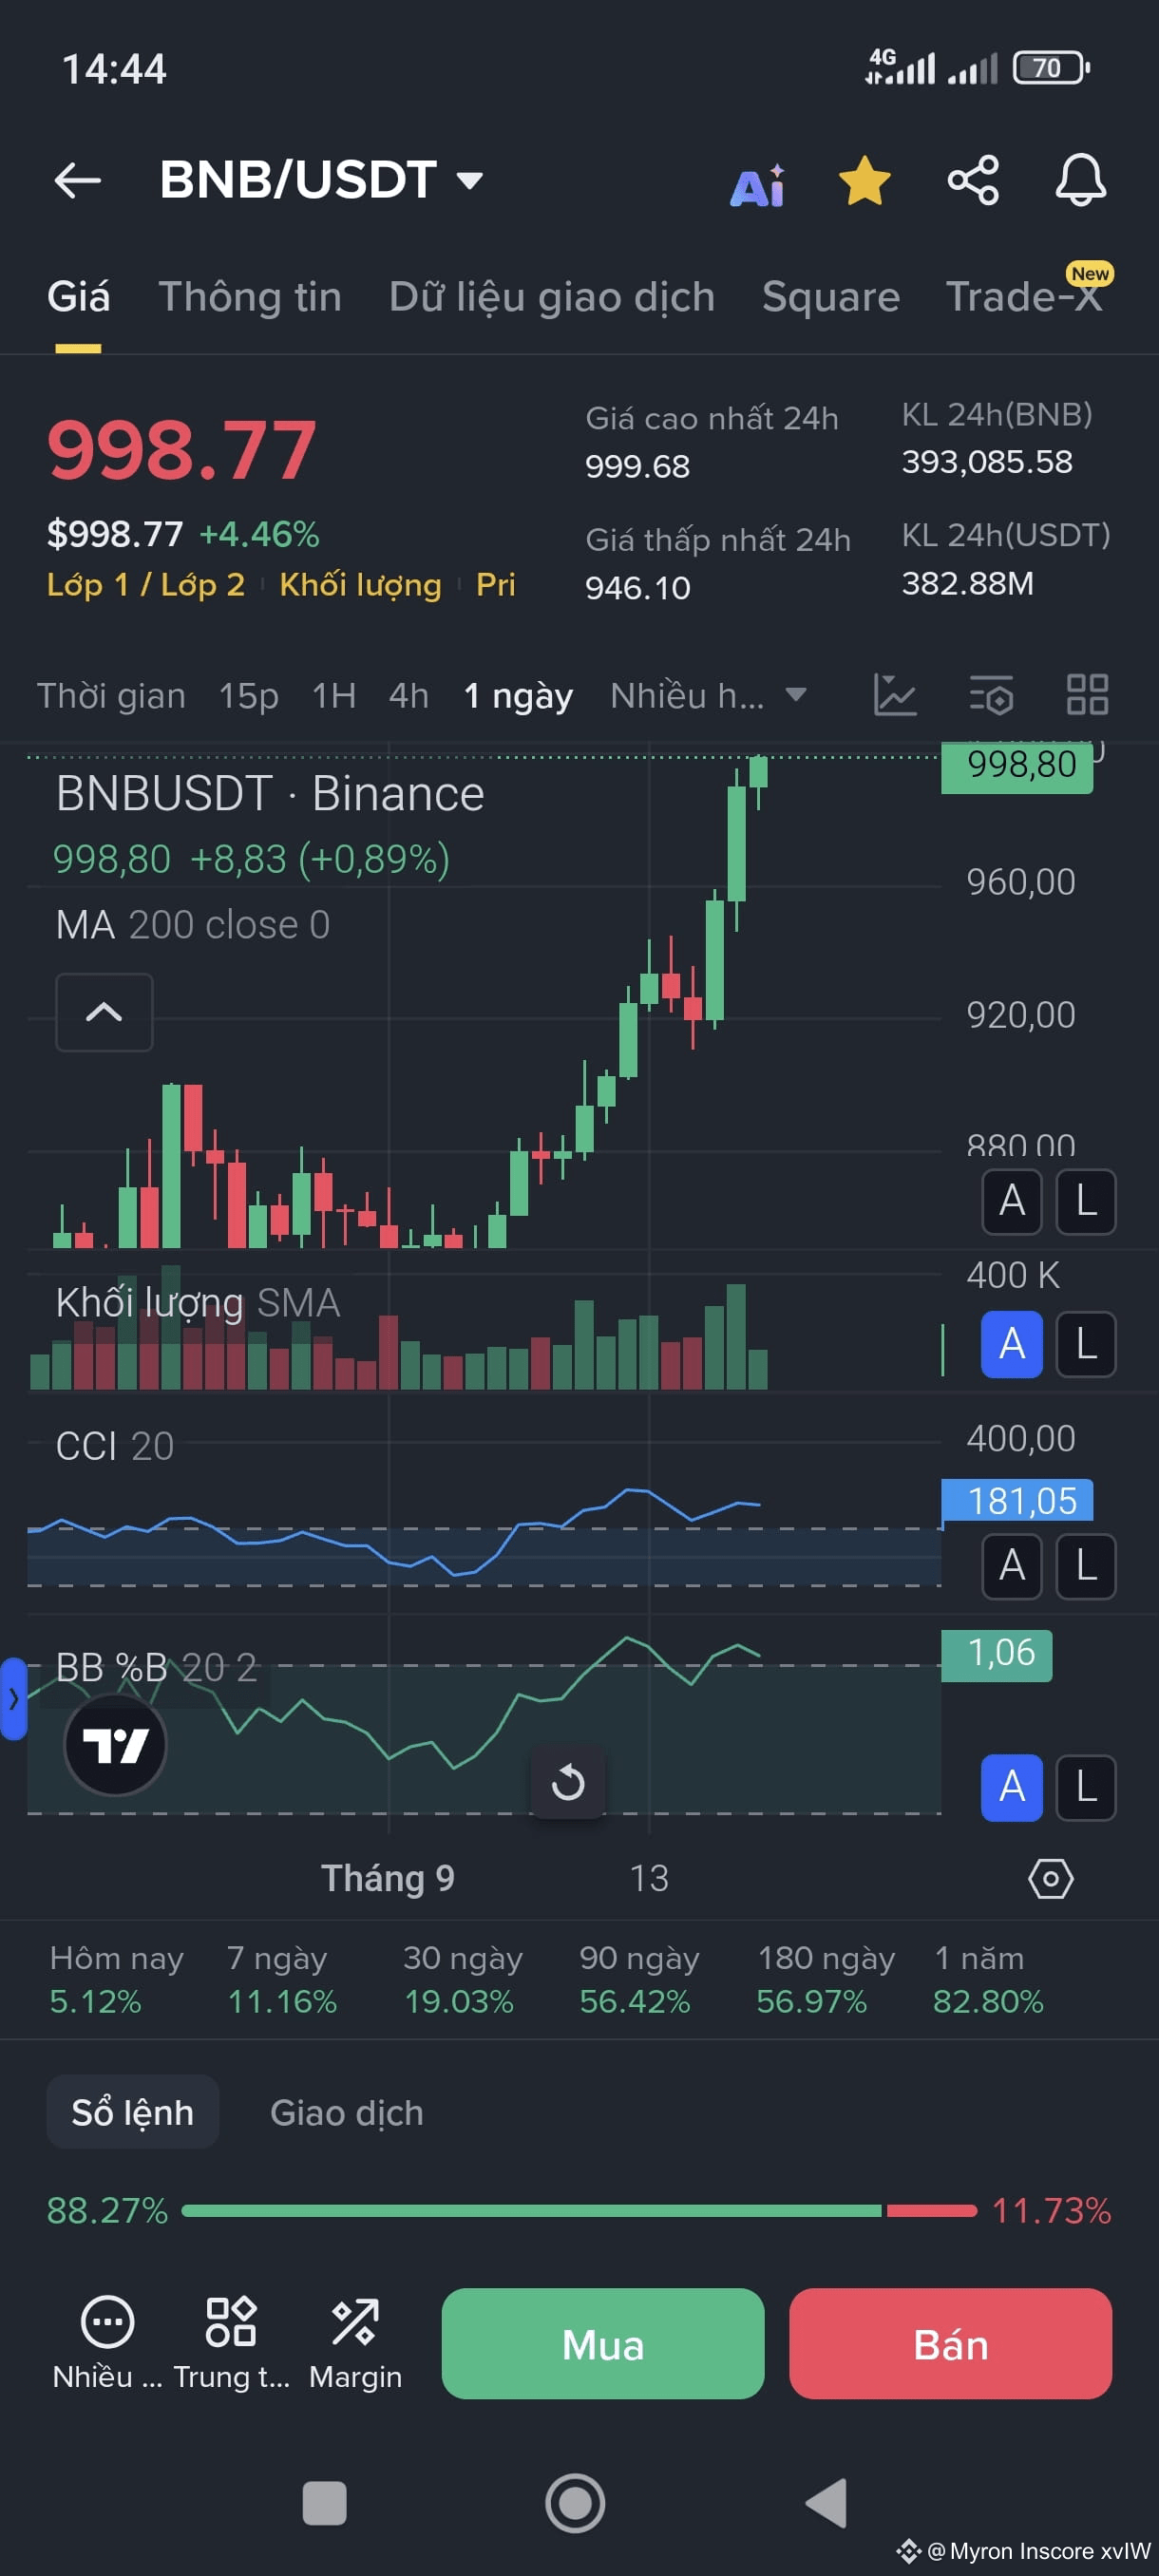This screenshot has height=2576, width=1159.
Task: Tap the 7 ngày 11.16% performance
Action: [282, 1979]
